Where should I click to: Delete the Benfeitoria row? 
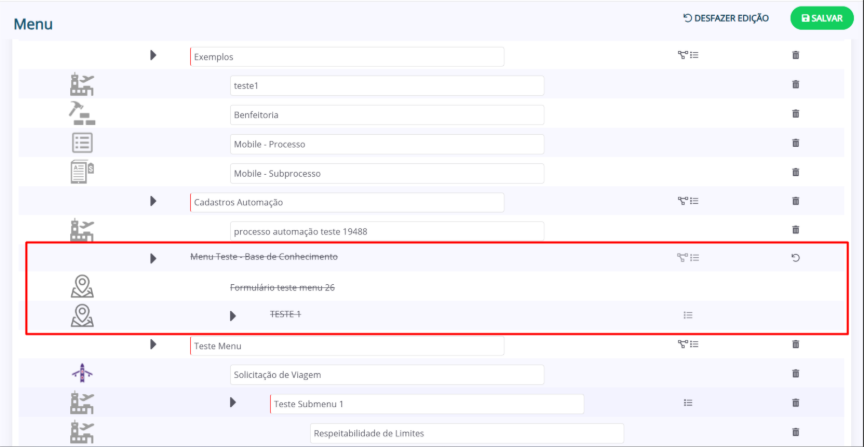click(795, 114)
